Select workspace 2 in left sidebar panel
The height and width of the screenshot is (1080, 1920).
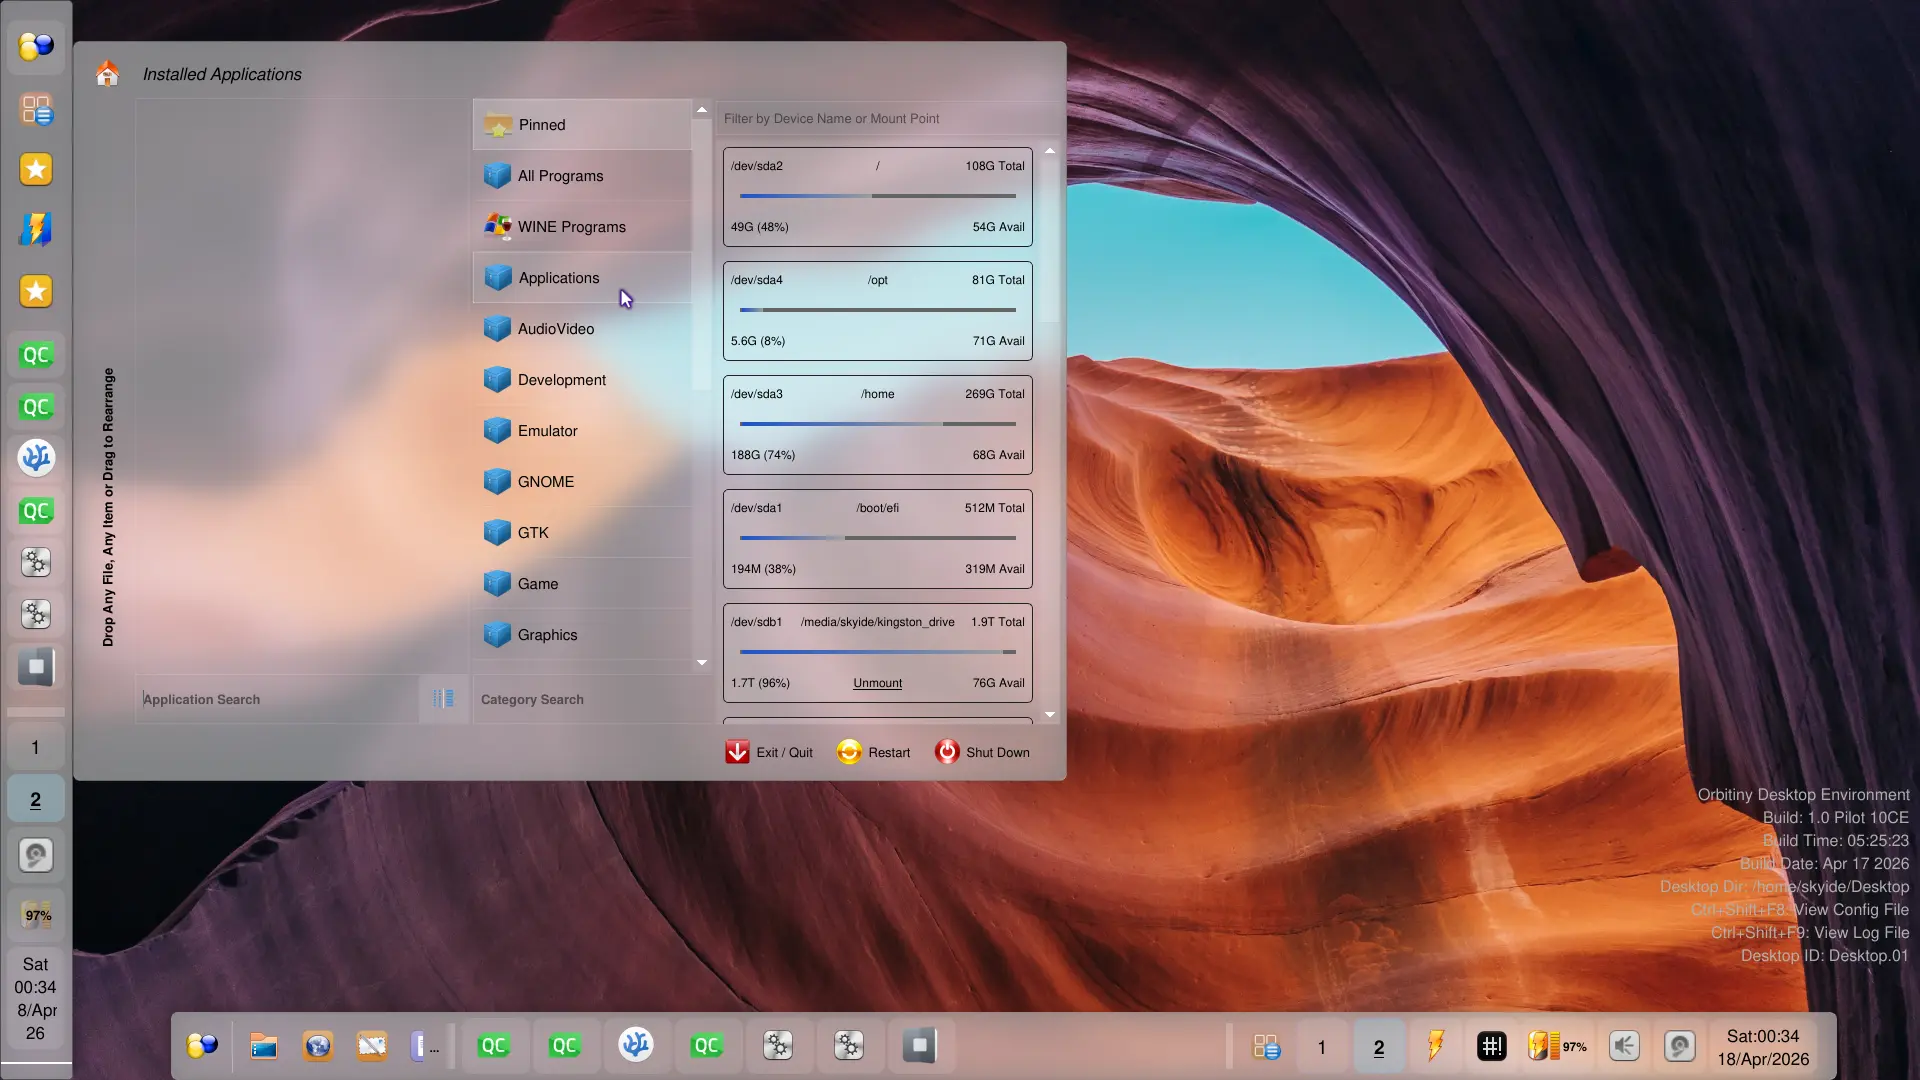35,799
